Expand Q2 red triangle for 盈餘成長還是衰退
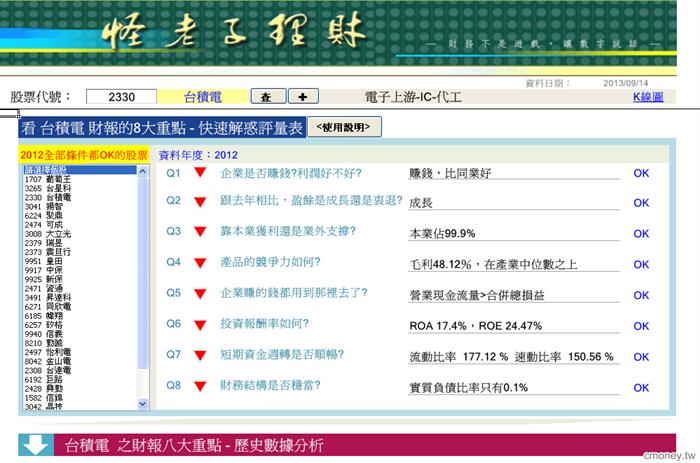The width and height of the screenshot is (700, 463). pos(200,202)
